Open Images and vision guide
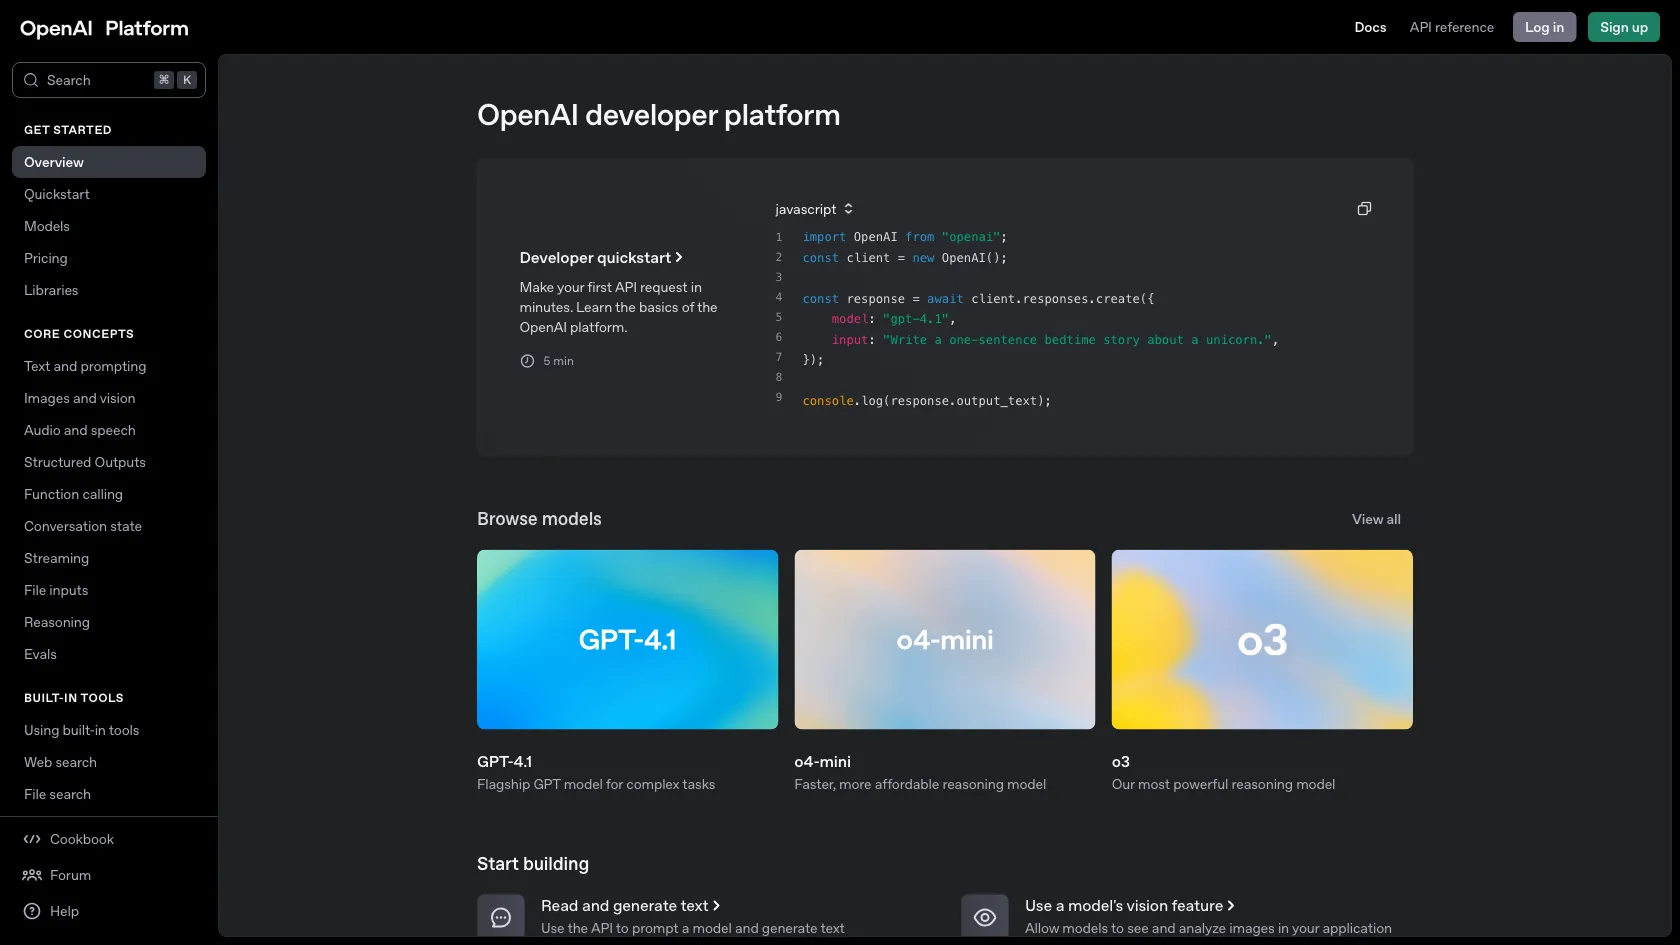 [x=109, y=398]
